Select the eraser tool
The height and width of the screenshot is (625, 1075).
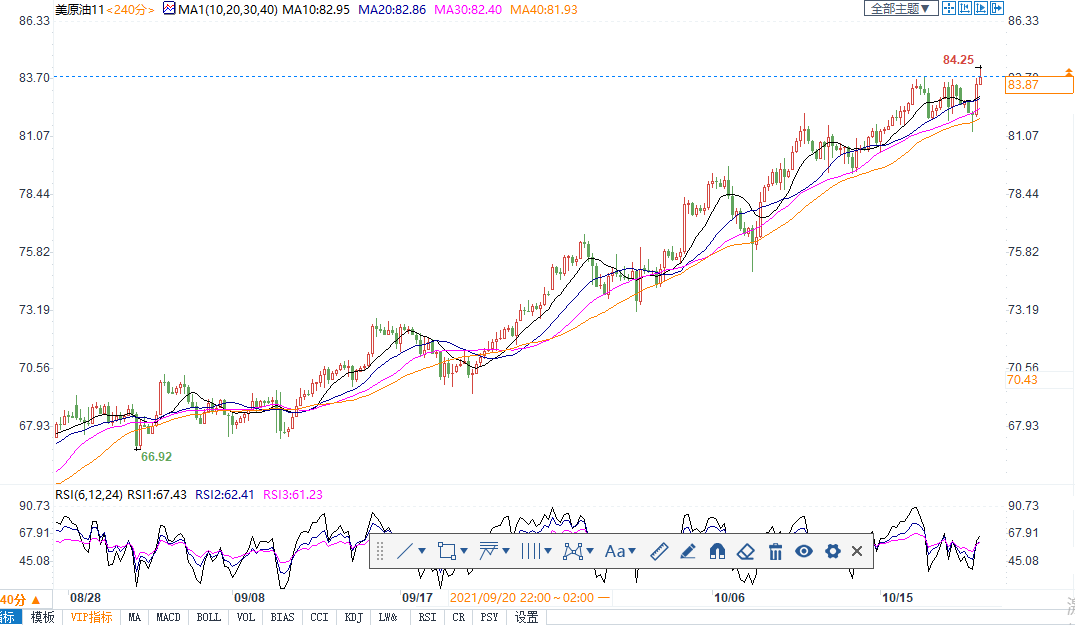[745, 551]
